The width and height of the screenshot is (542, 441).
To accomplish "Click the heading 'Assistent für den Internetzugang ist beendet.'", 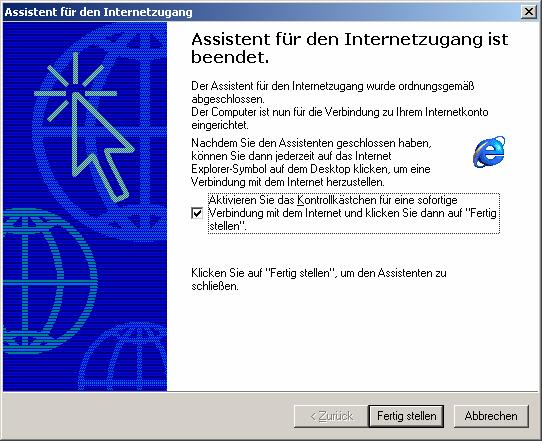I will [x=349, y=48].
